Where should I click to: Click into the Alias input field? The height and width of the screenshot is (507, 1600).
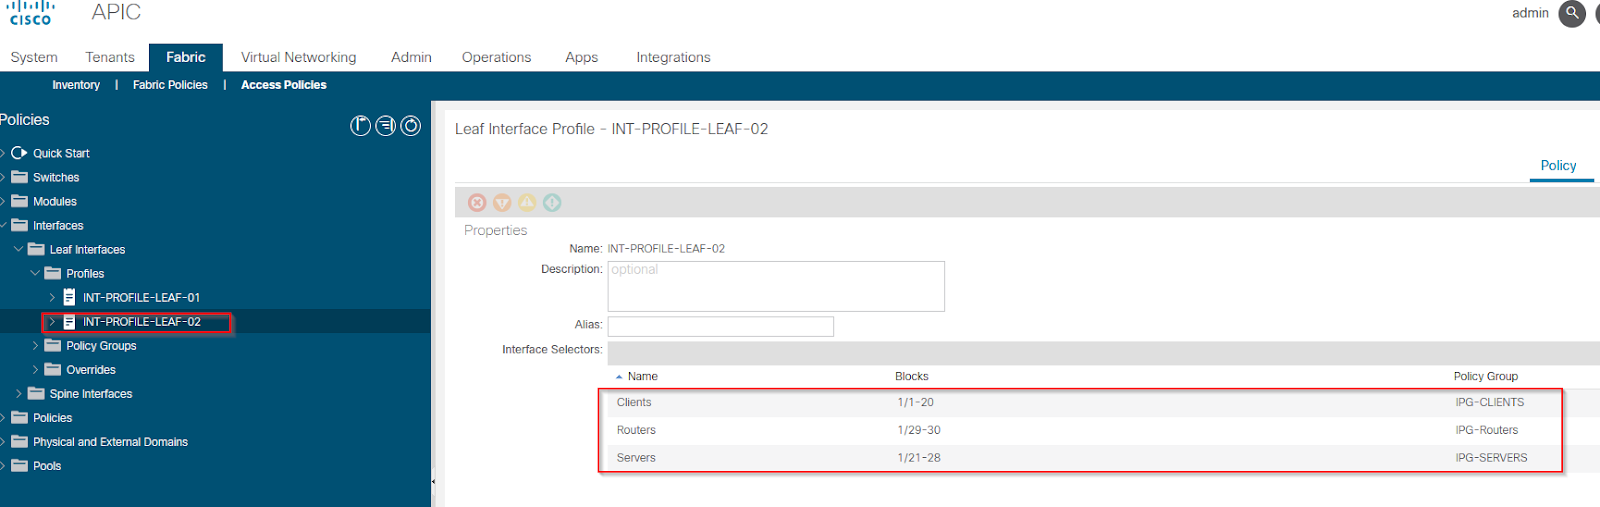[x=720, y=326]
